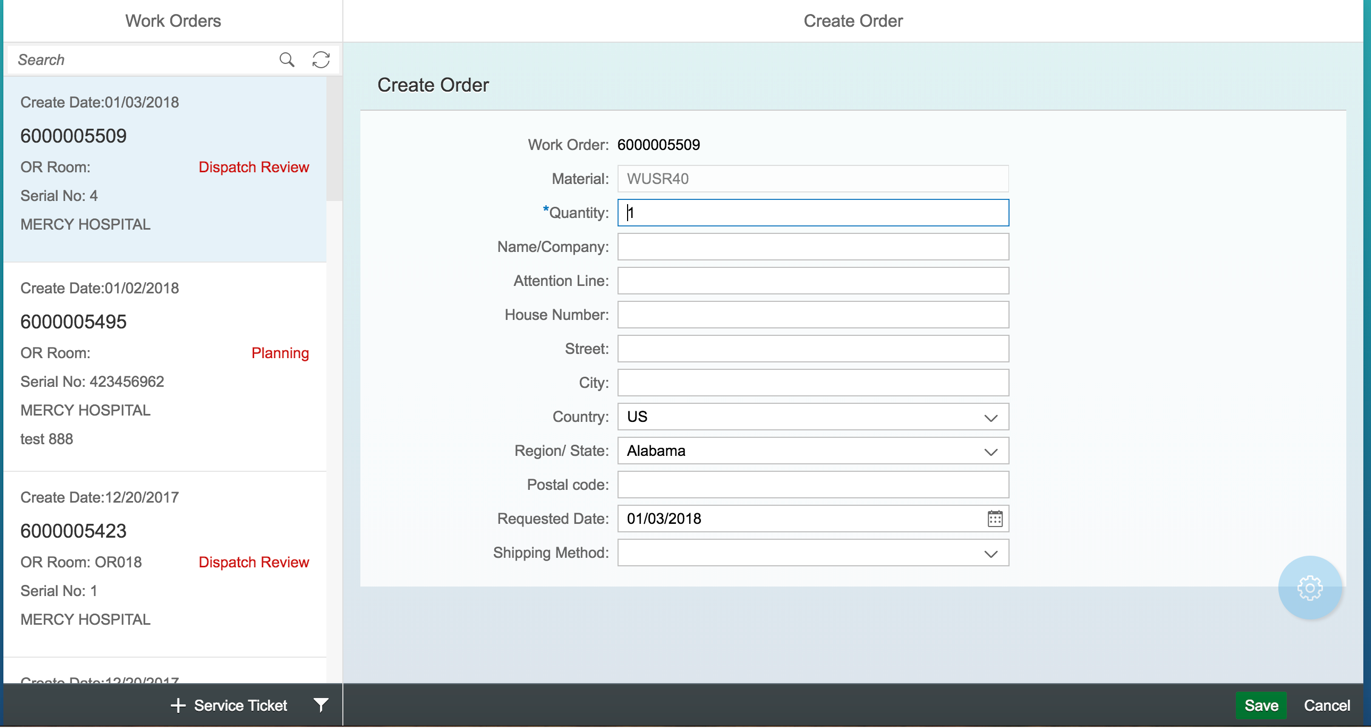This screenshot has width=1371, height=728.
Task: Expand the Region/State dropdown
Action: tap(991, 451)
